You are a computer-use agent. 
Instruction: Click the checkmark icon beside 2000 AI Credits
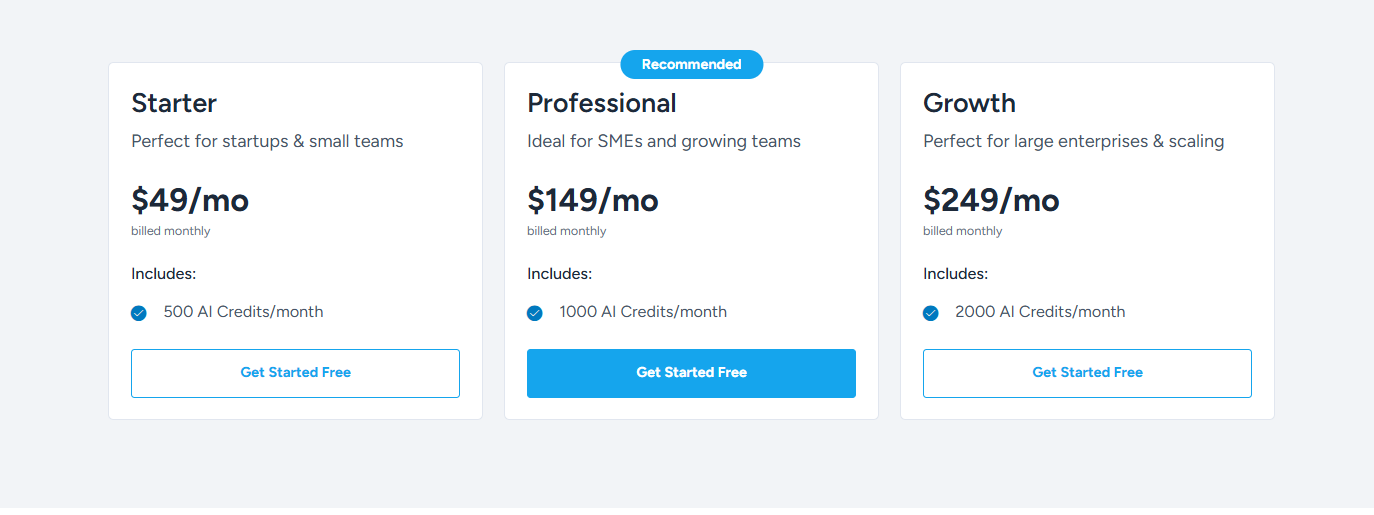pyautogui.click(x=931, y=313)
